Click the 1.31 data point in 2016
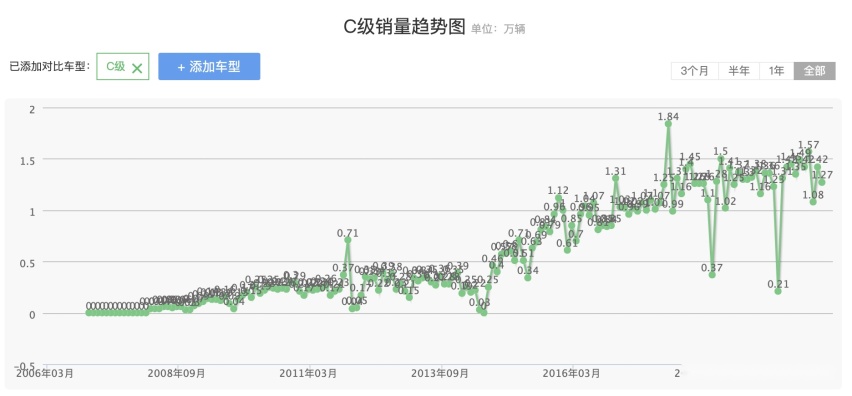This screenshot has width=852, height=396. [x=616, y=178]
